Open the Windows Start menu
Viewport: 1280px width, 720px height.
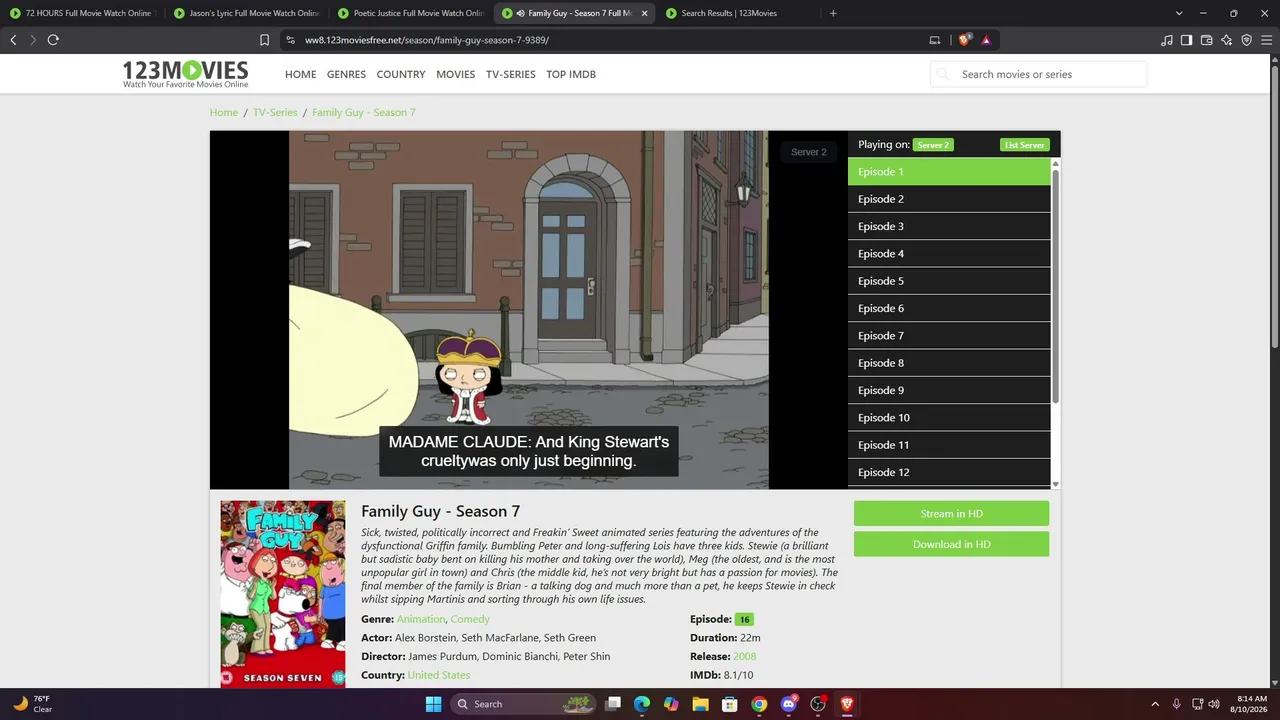[433, 704]
